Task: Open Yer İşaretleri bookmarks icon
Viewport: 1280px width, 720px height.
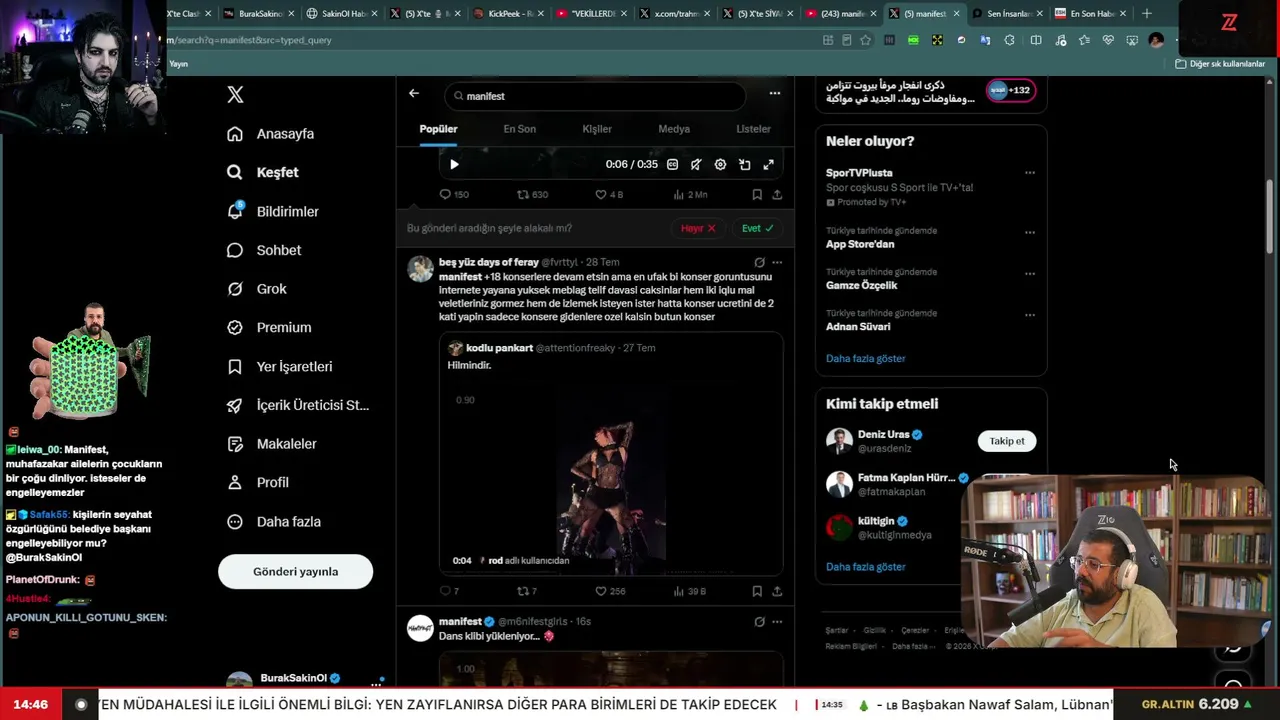Action: (235, 367)
